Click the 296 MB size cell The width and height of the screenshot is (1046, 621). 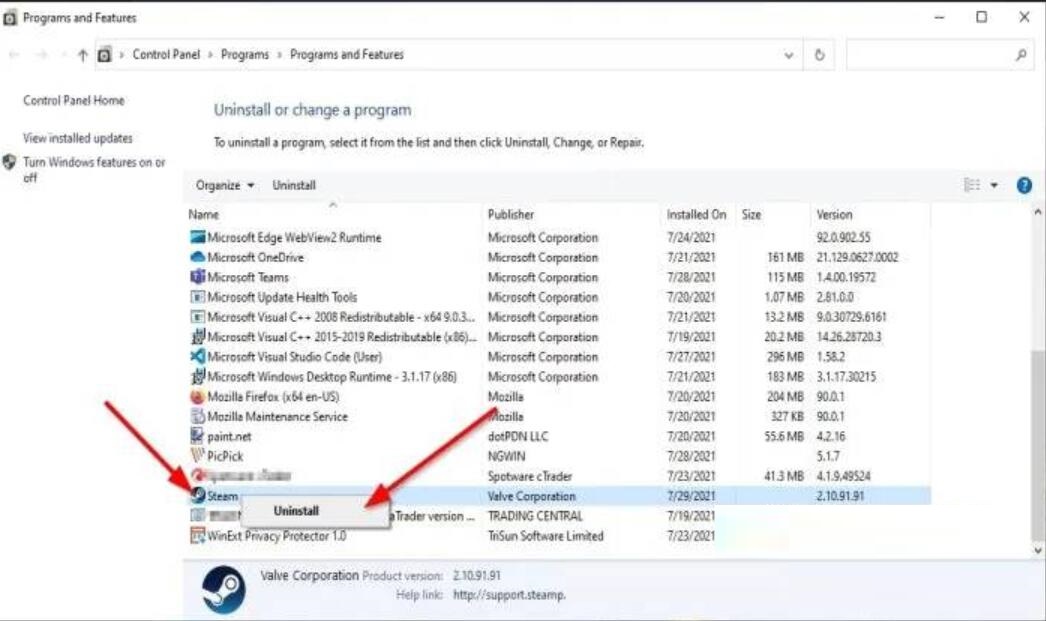(784, 356)
